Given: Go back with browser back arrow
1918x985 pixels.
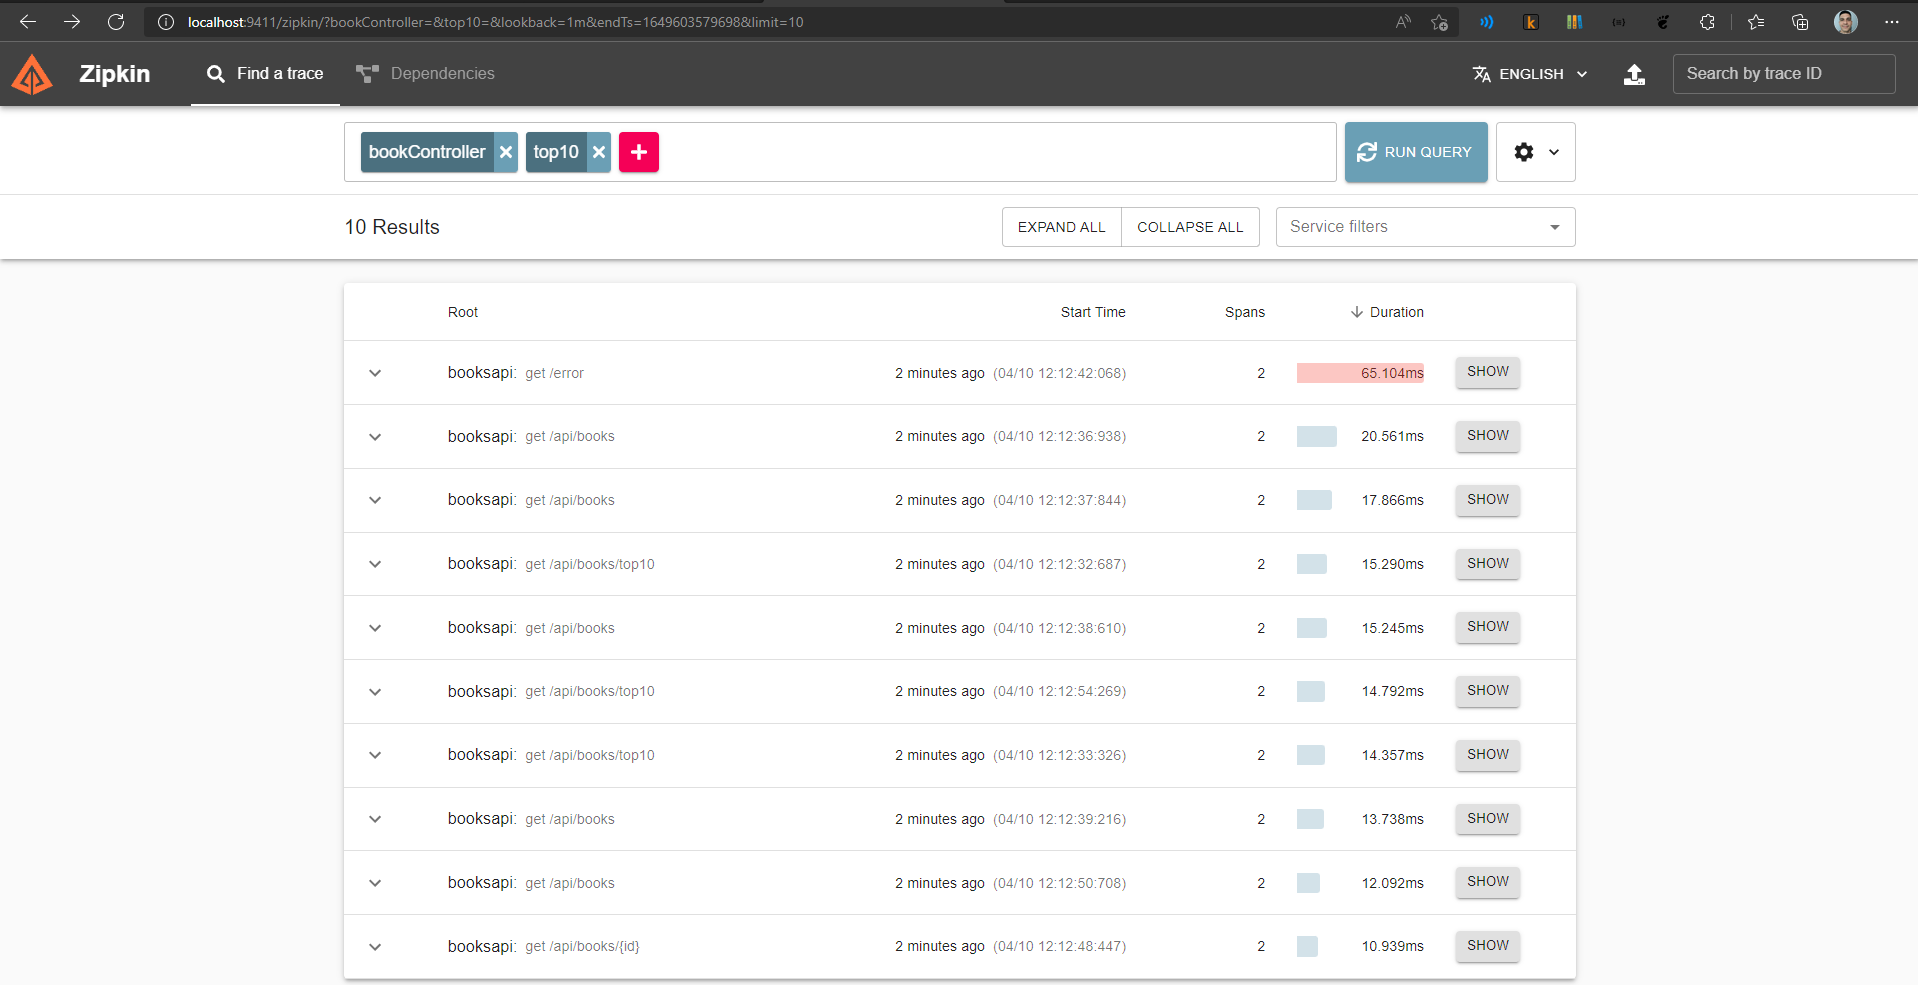Looking at the screenshot, I should [x=28, y=21].
